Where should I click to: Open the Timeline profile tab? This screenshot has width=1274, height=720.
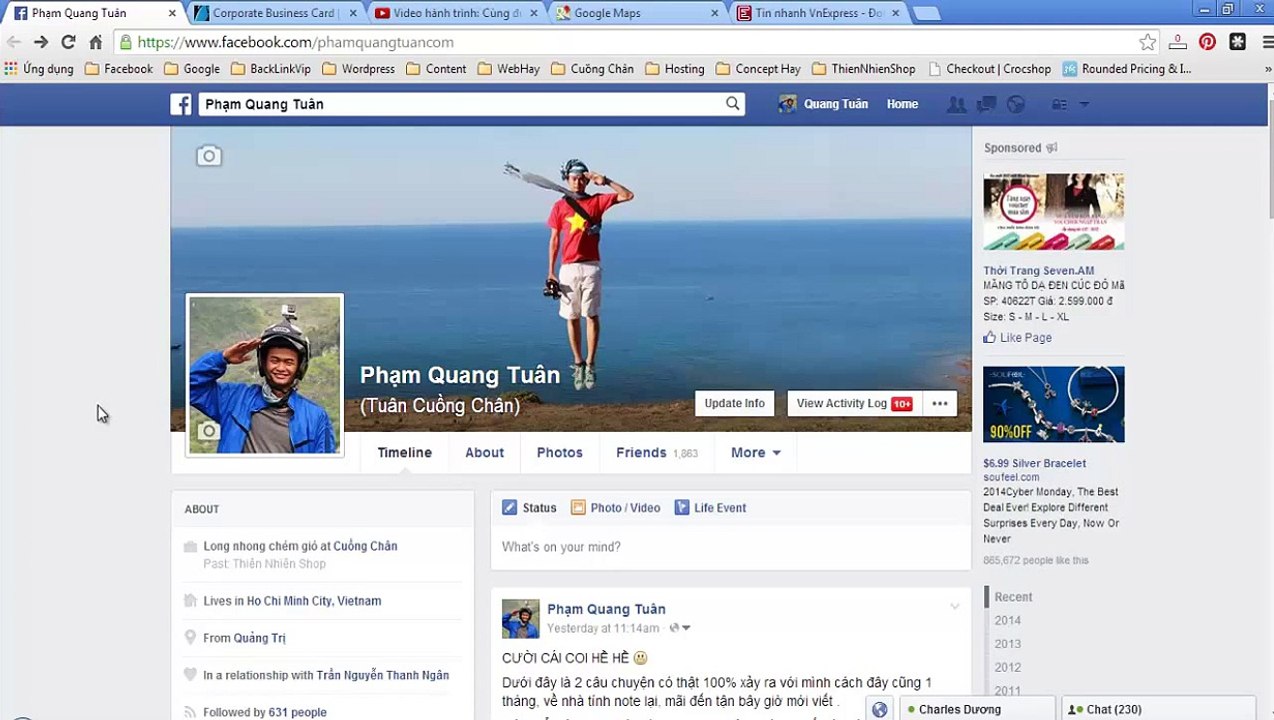point(405,453)
